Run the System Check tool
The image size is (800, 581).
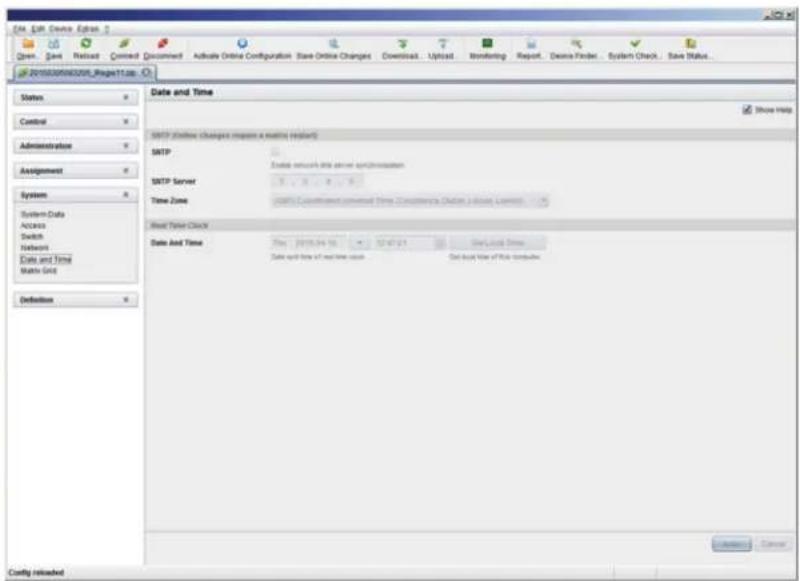[634, 48]
